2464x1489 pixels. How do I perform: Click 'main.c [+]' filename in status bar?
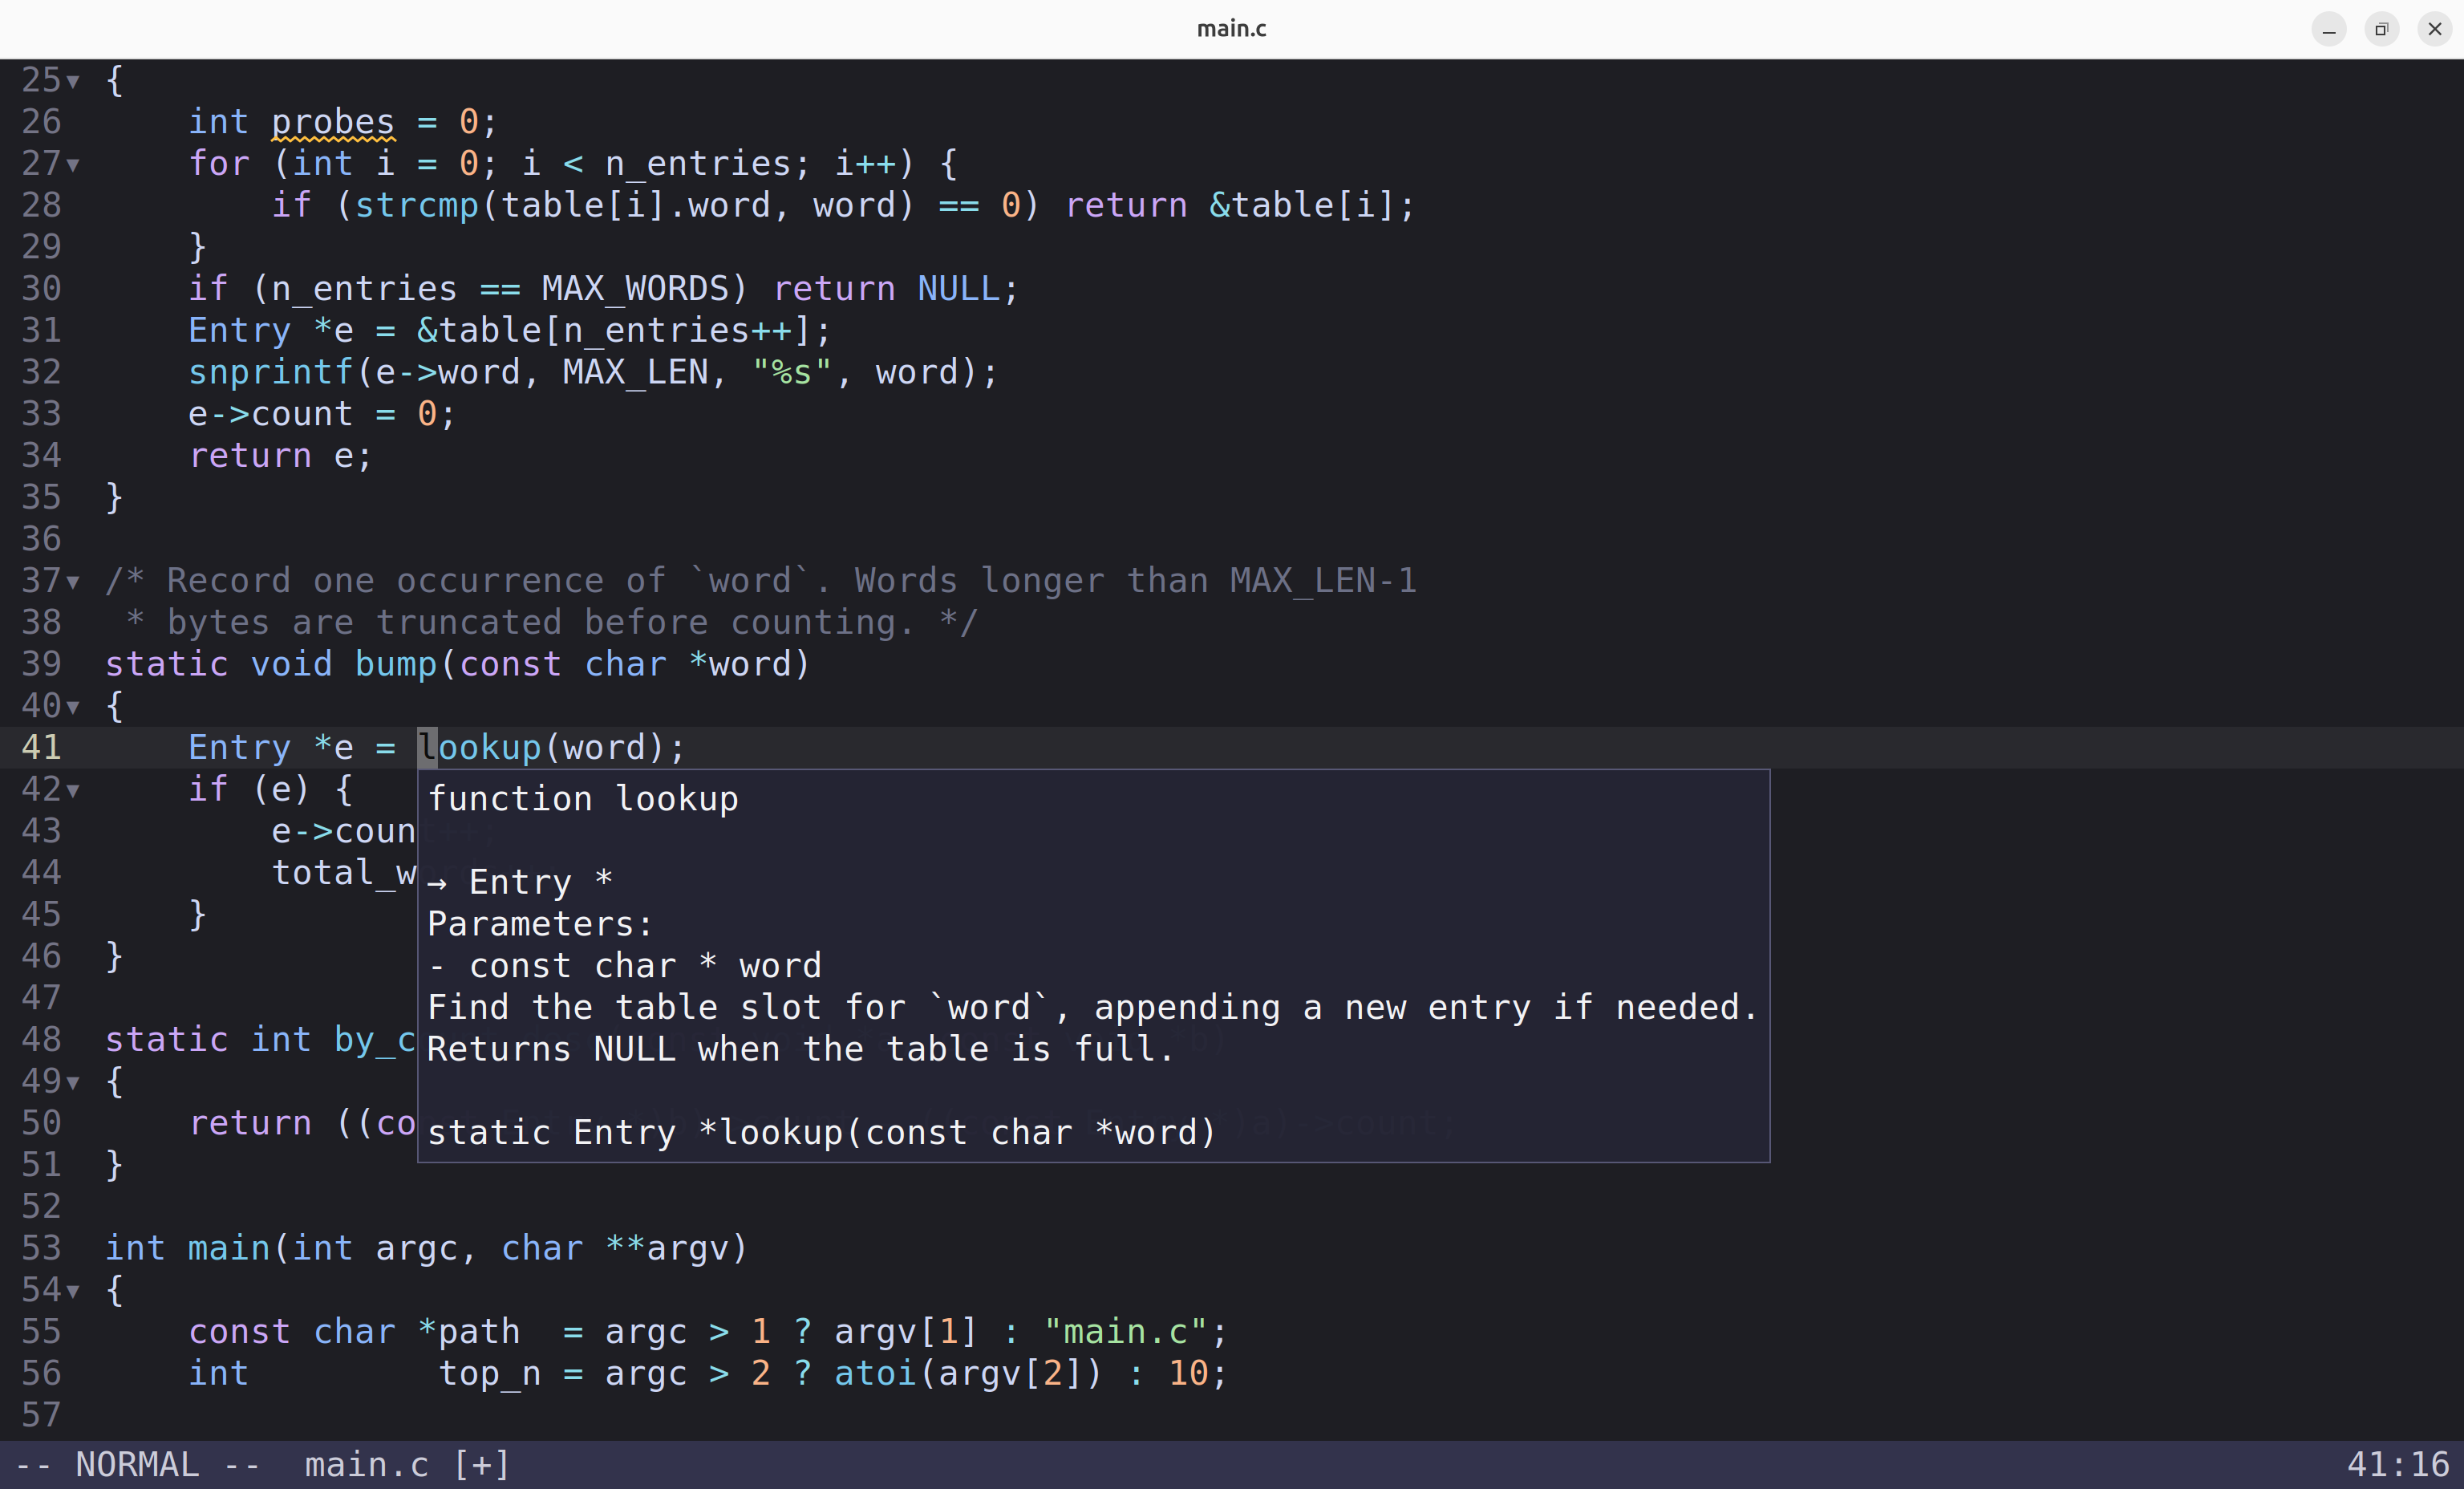click(408, 1465)
